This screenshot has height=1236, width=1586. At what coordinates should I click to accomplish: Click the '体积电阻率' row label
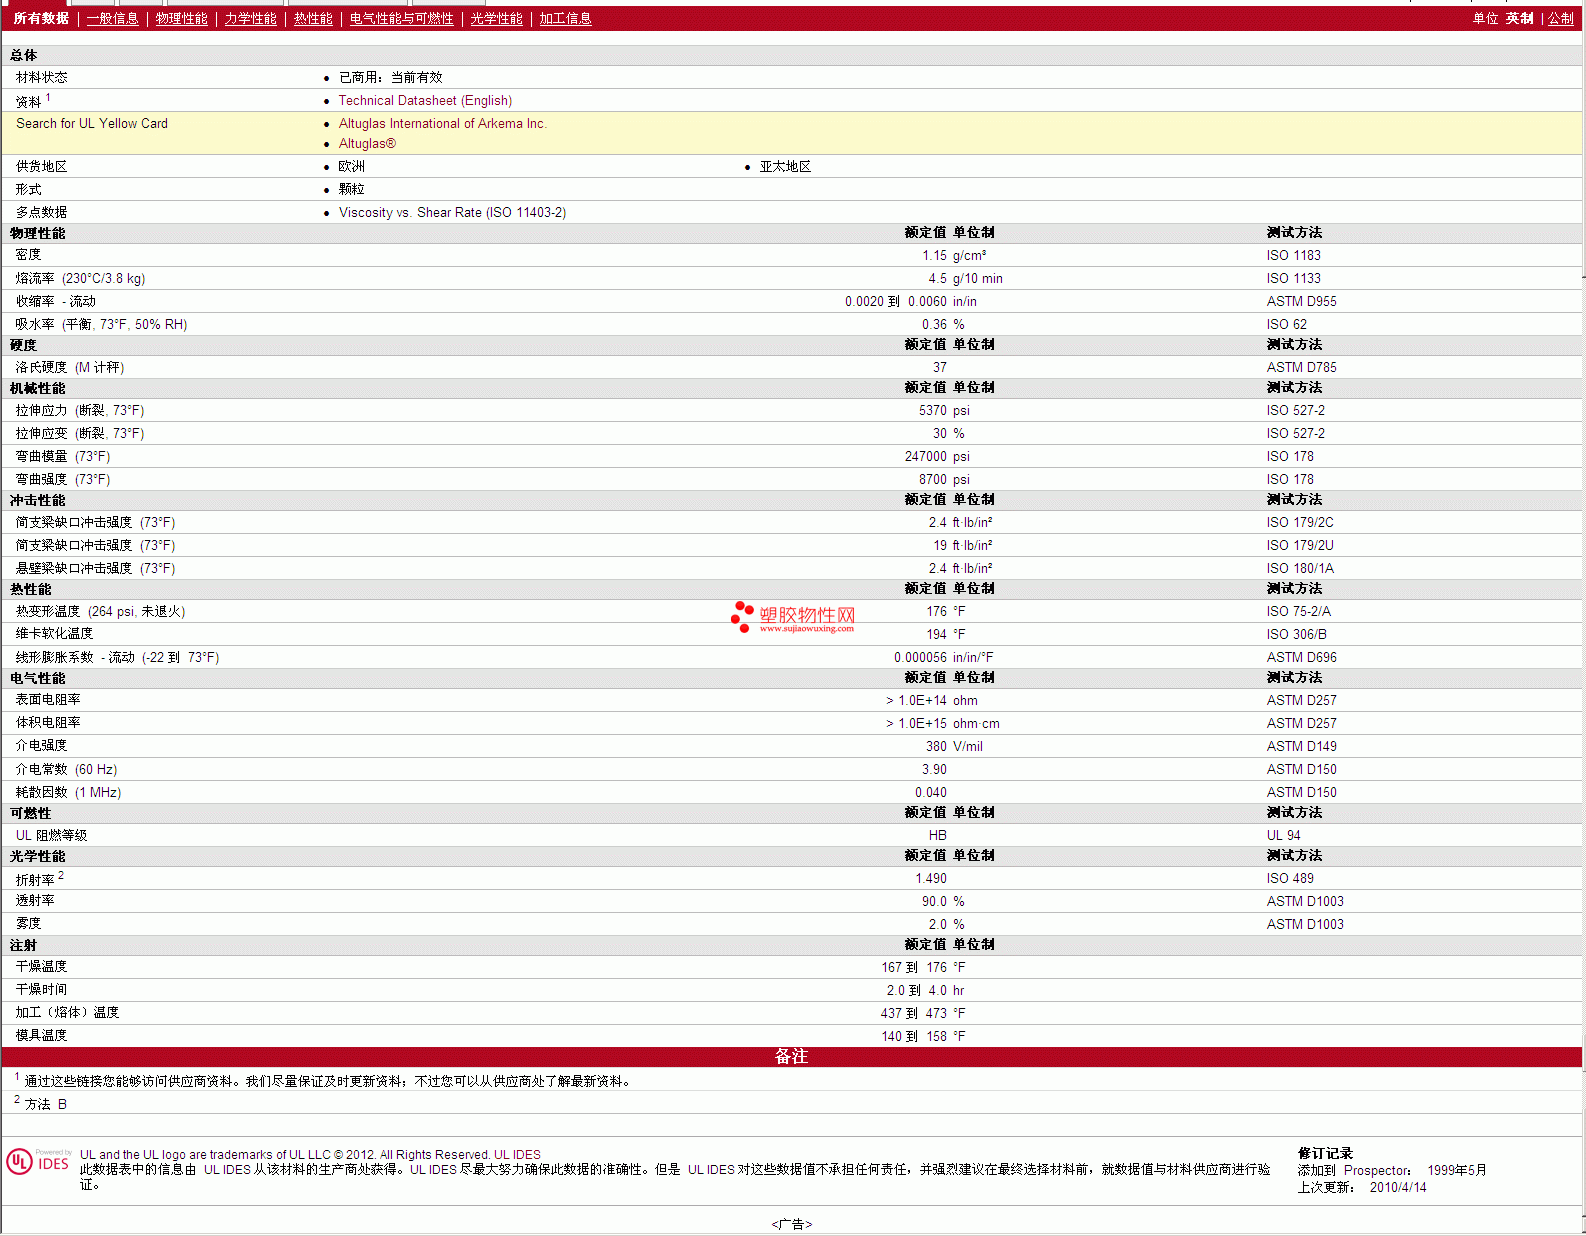point(48,723)
